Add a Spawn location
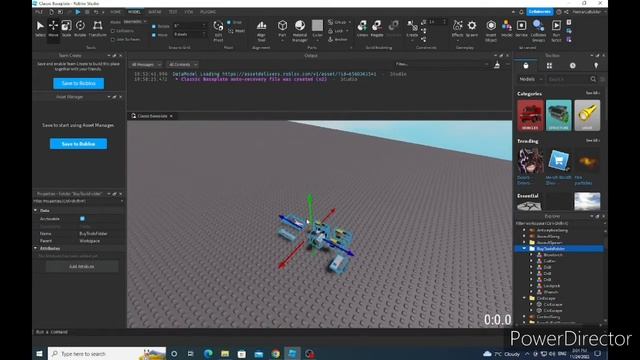The width and height of the screenshot is (640, 360). 472,29
